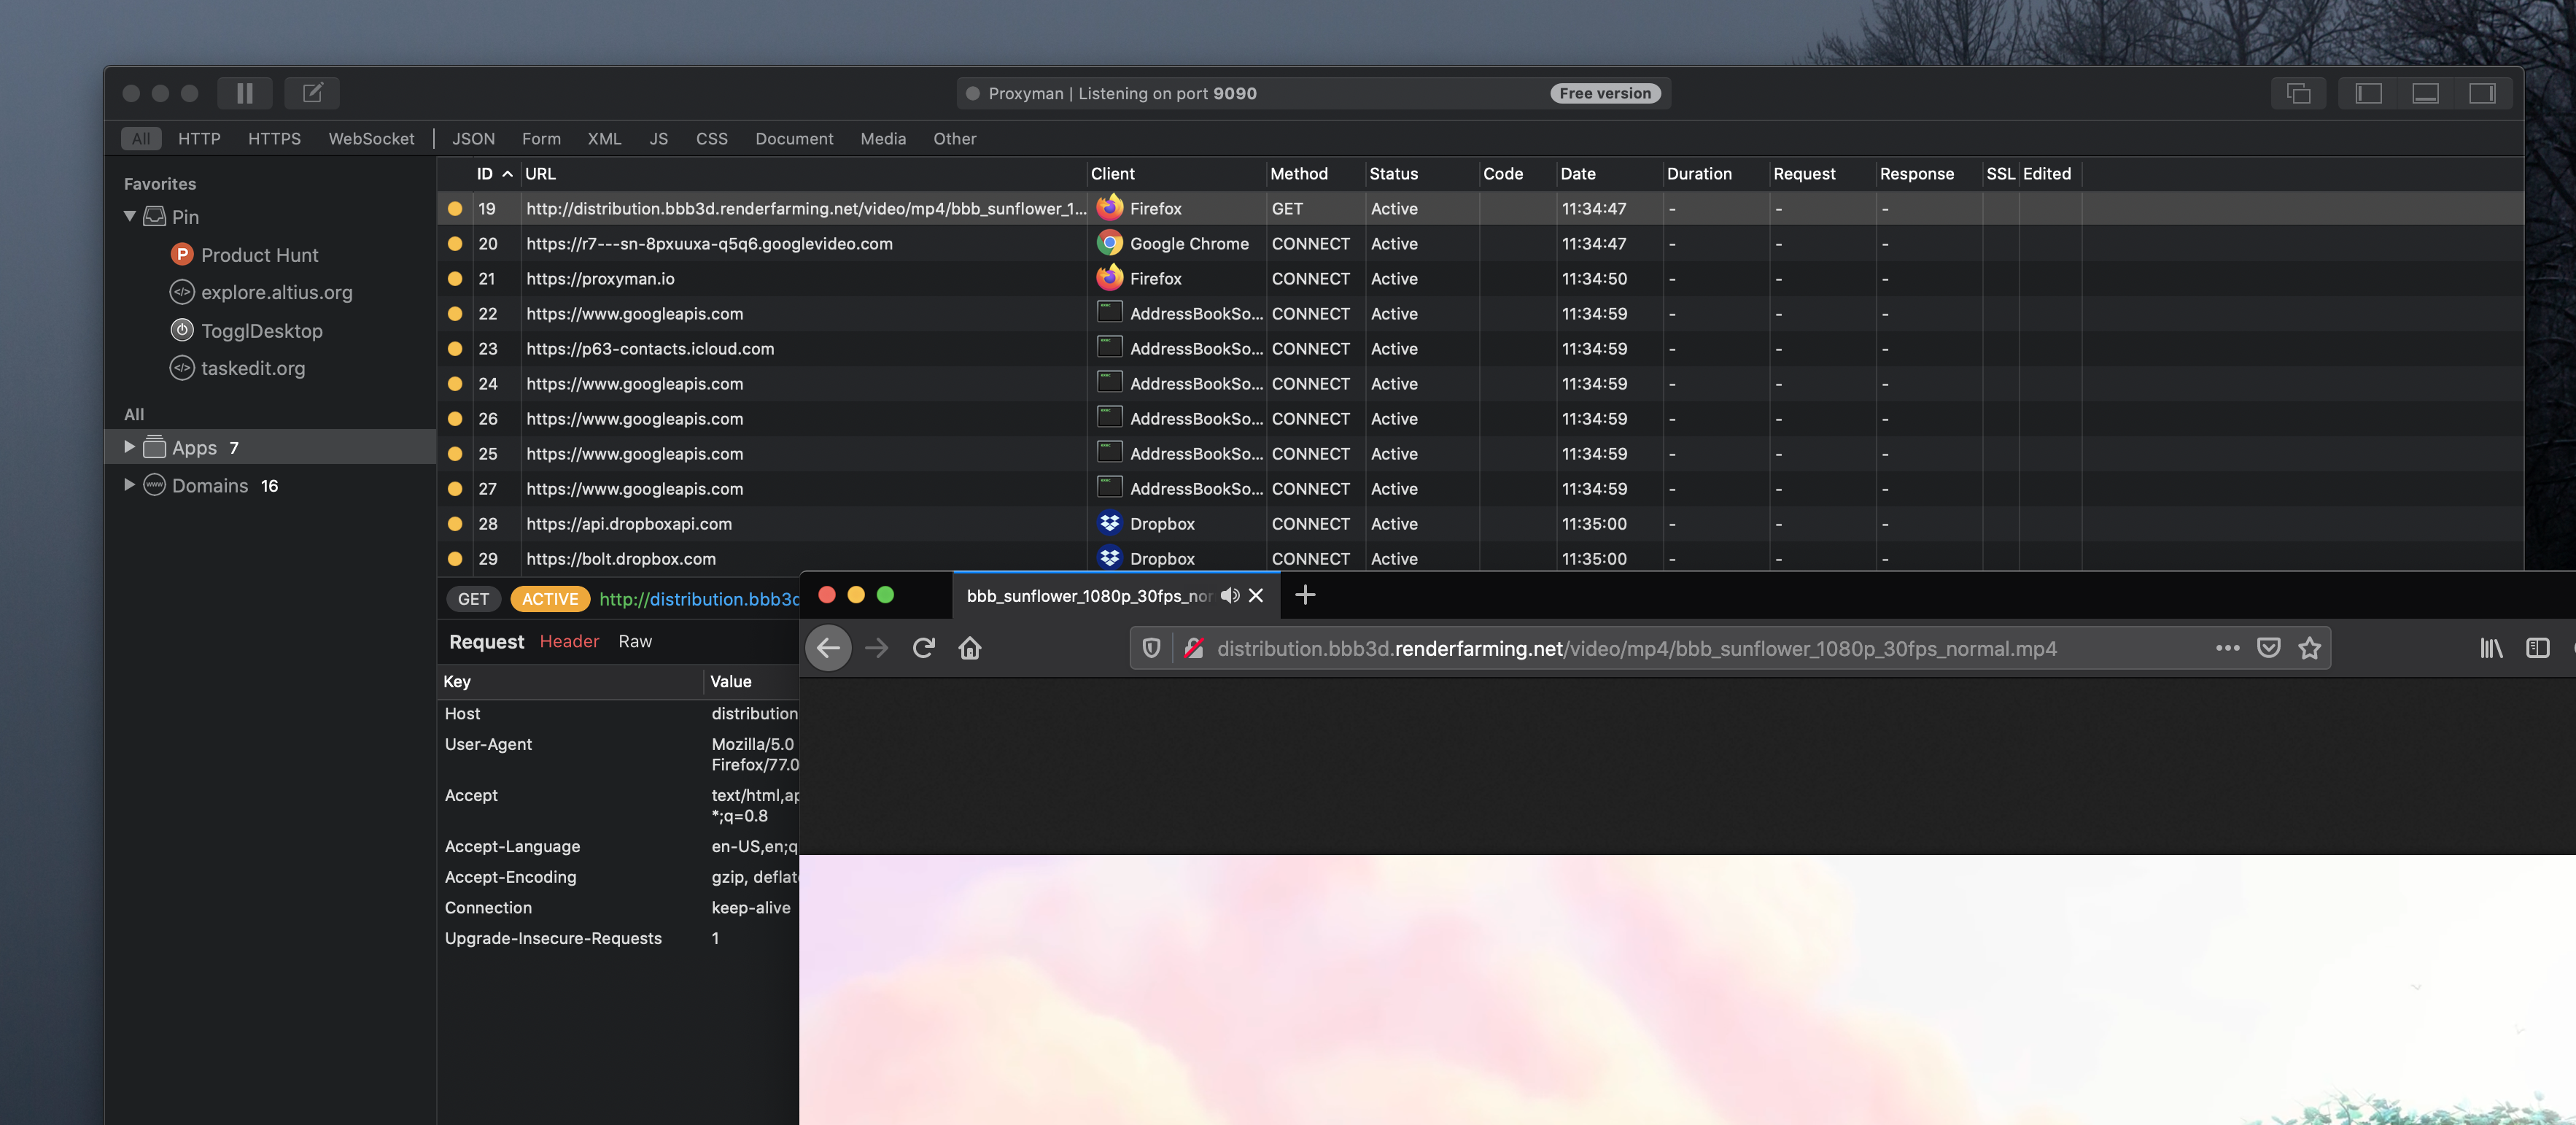Expand the Apps tree group

tap(130, 447)
